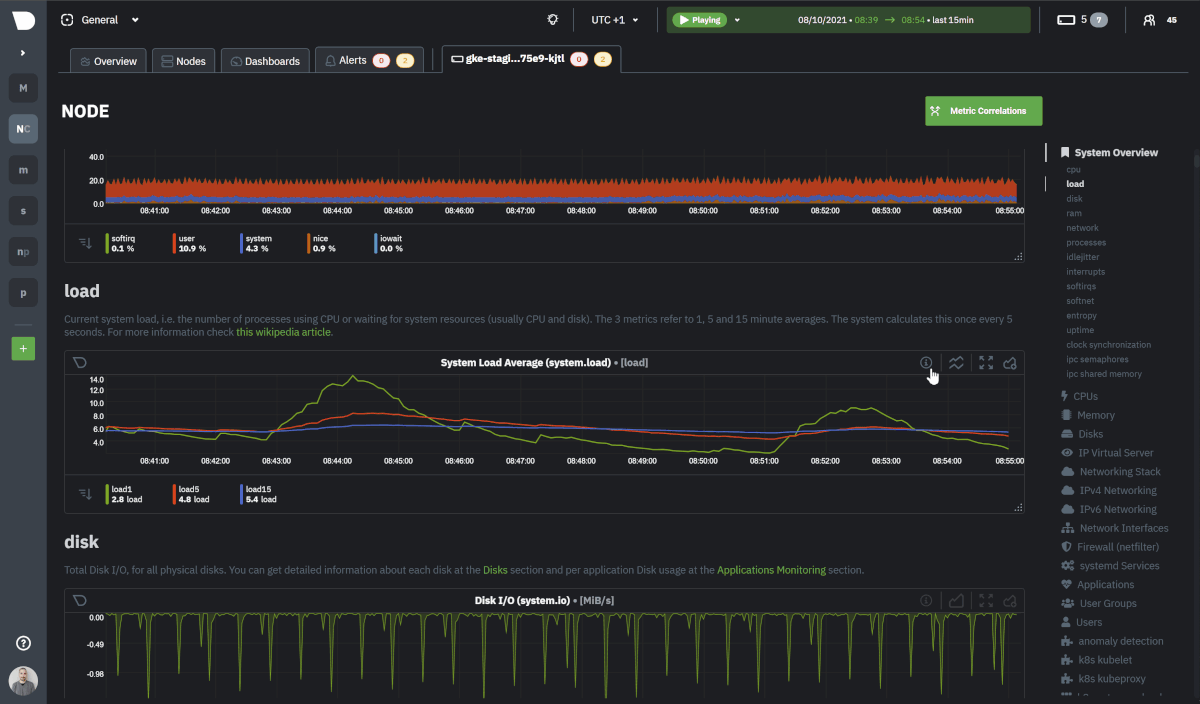
Task: Click the info icon on System Load chart
Action: (926, 363)
